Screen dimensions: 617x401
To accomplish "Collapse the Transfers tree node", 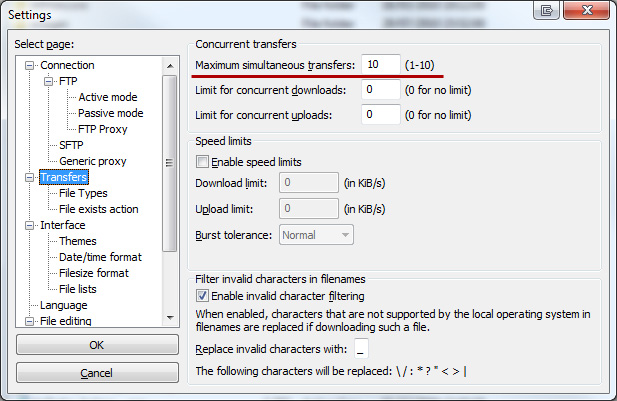I will click(30, 177).
